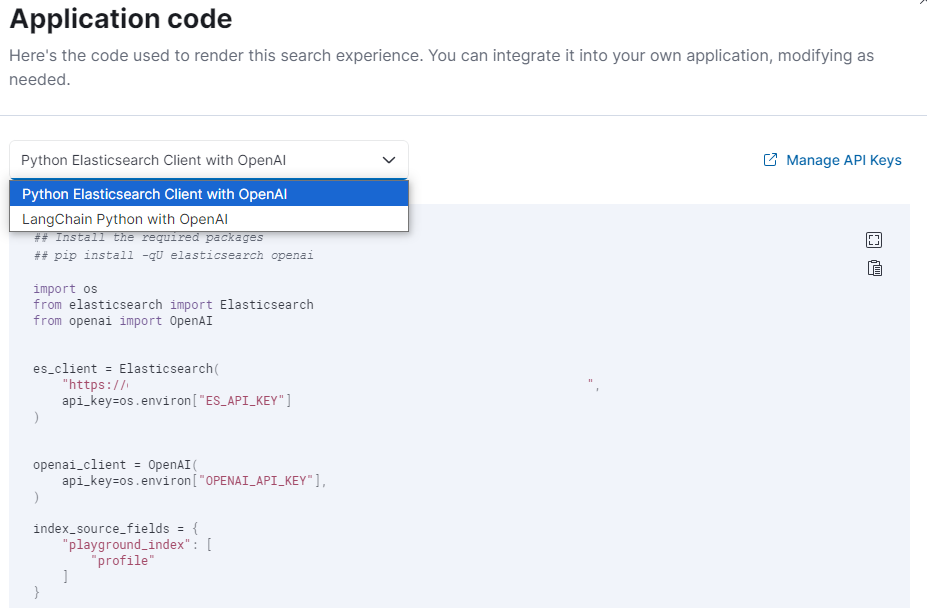
Task: Click the fullscreen code block icon
Action: [x=874, y=240]
